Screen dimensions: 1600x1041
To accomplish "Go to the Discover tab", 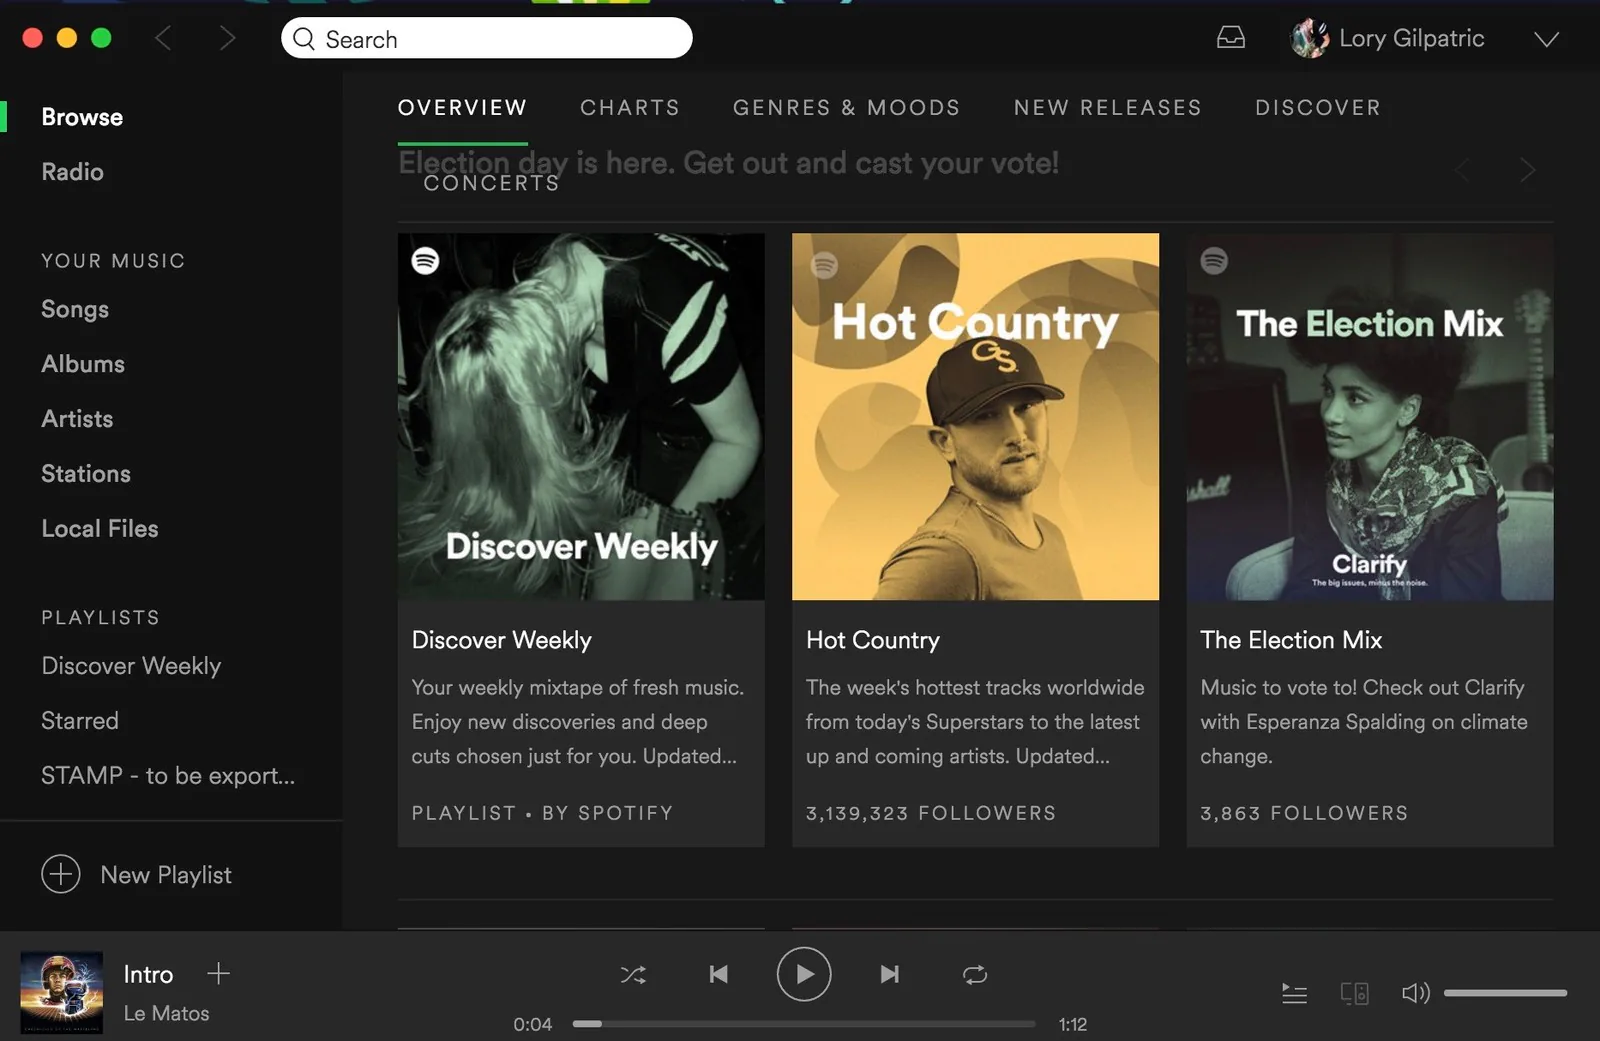I will [x=1318, y=108].
